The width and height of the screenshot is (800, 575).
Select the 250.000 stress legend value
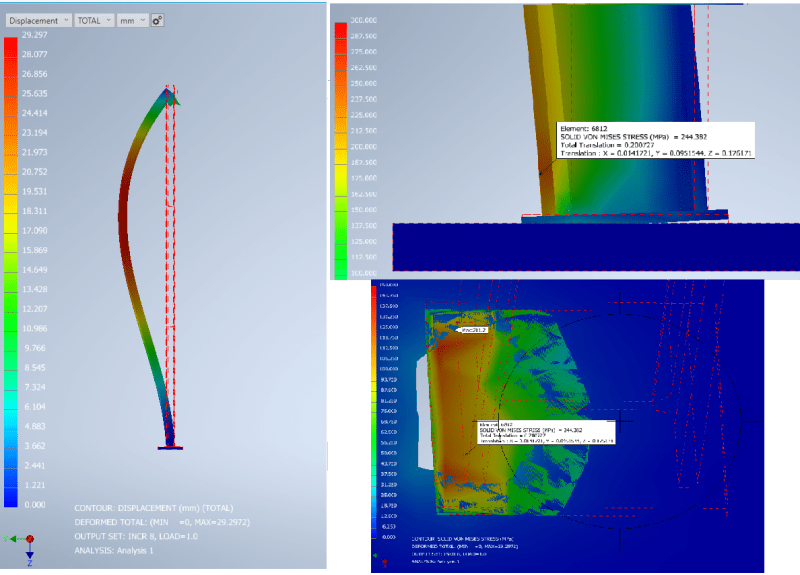(x=364, y=84)
